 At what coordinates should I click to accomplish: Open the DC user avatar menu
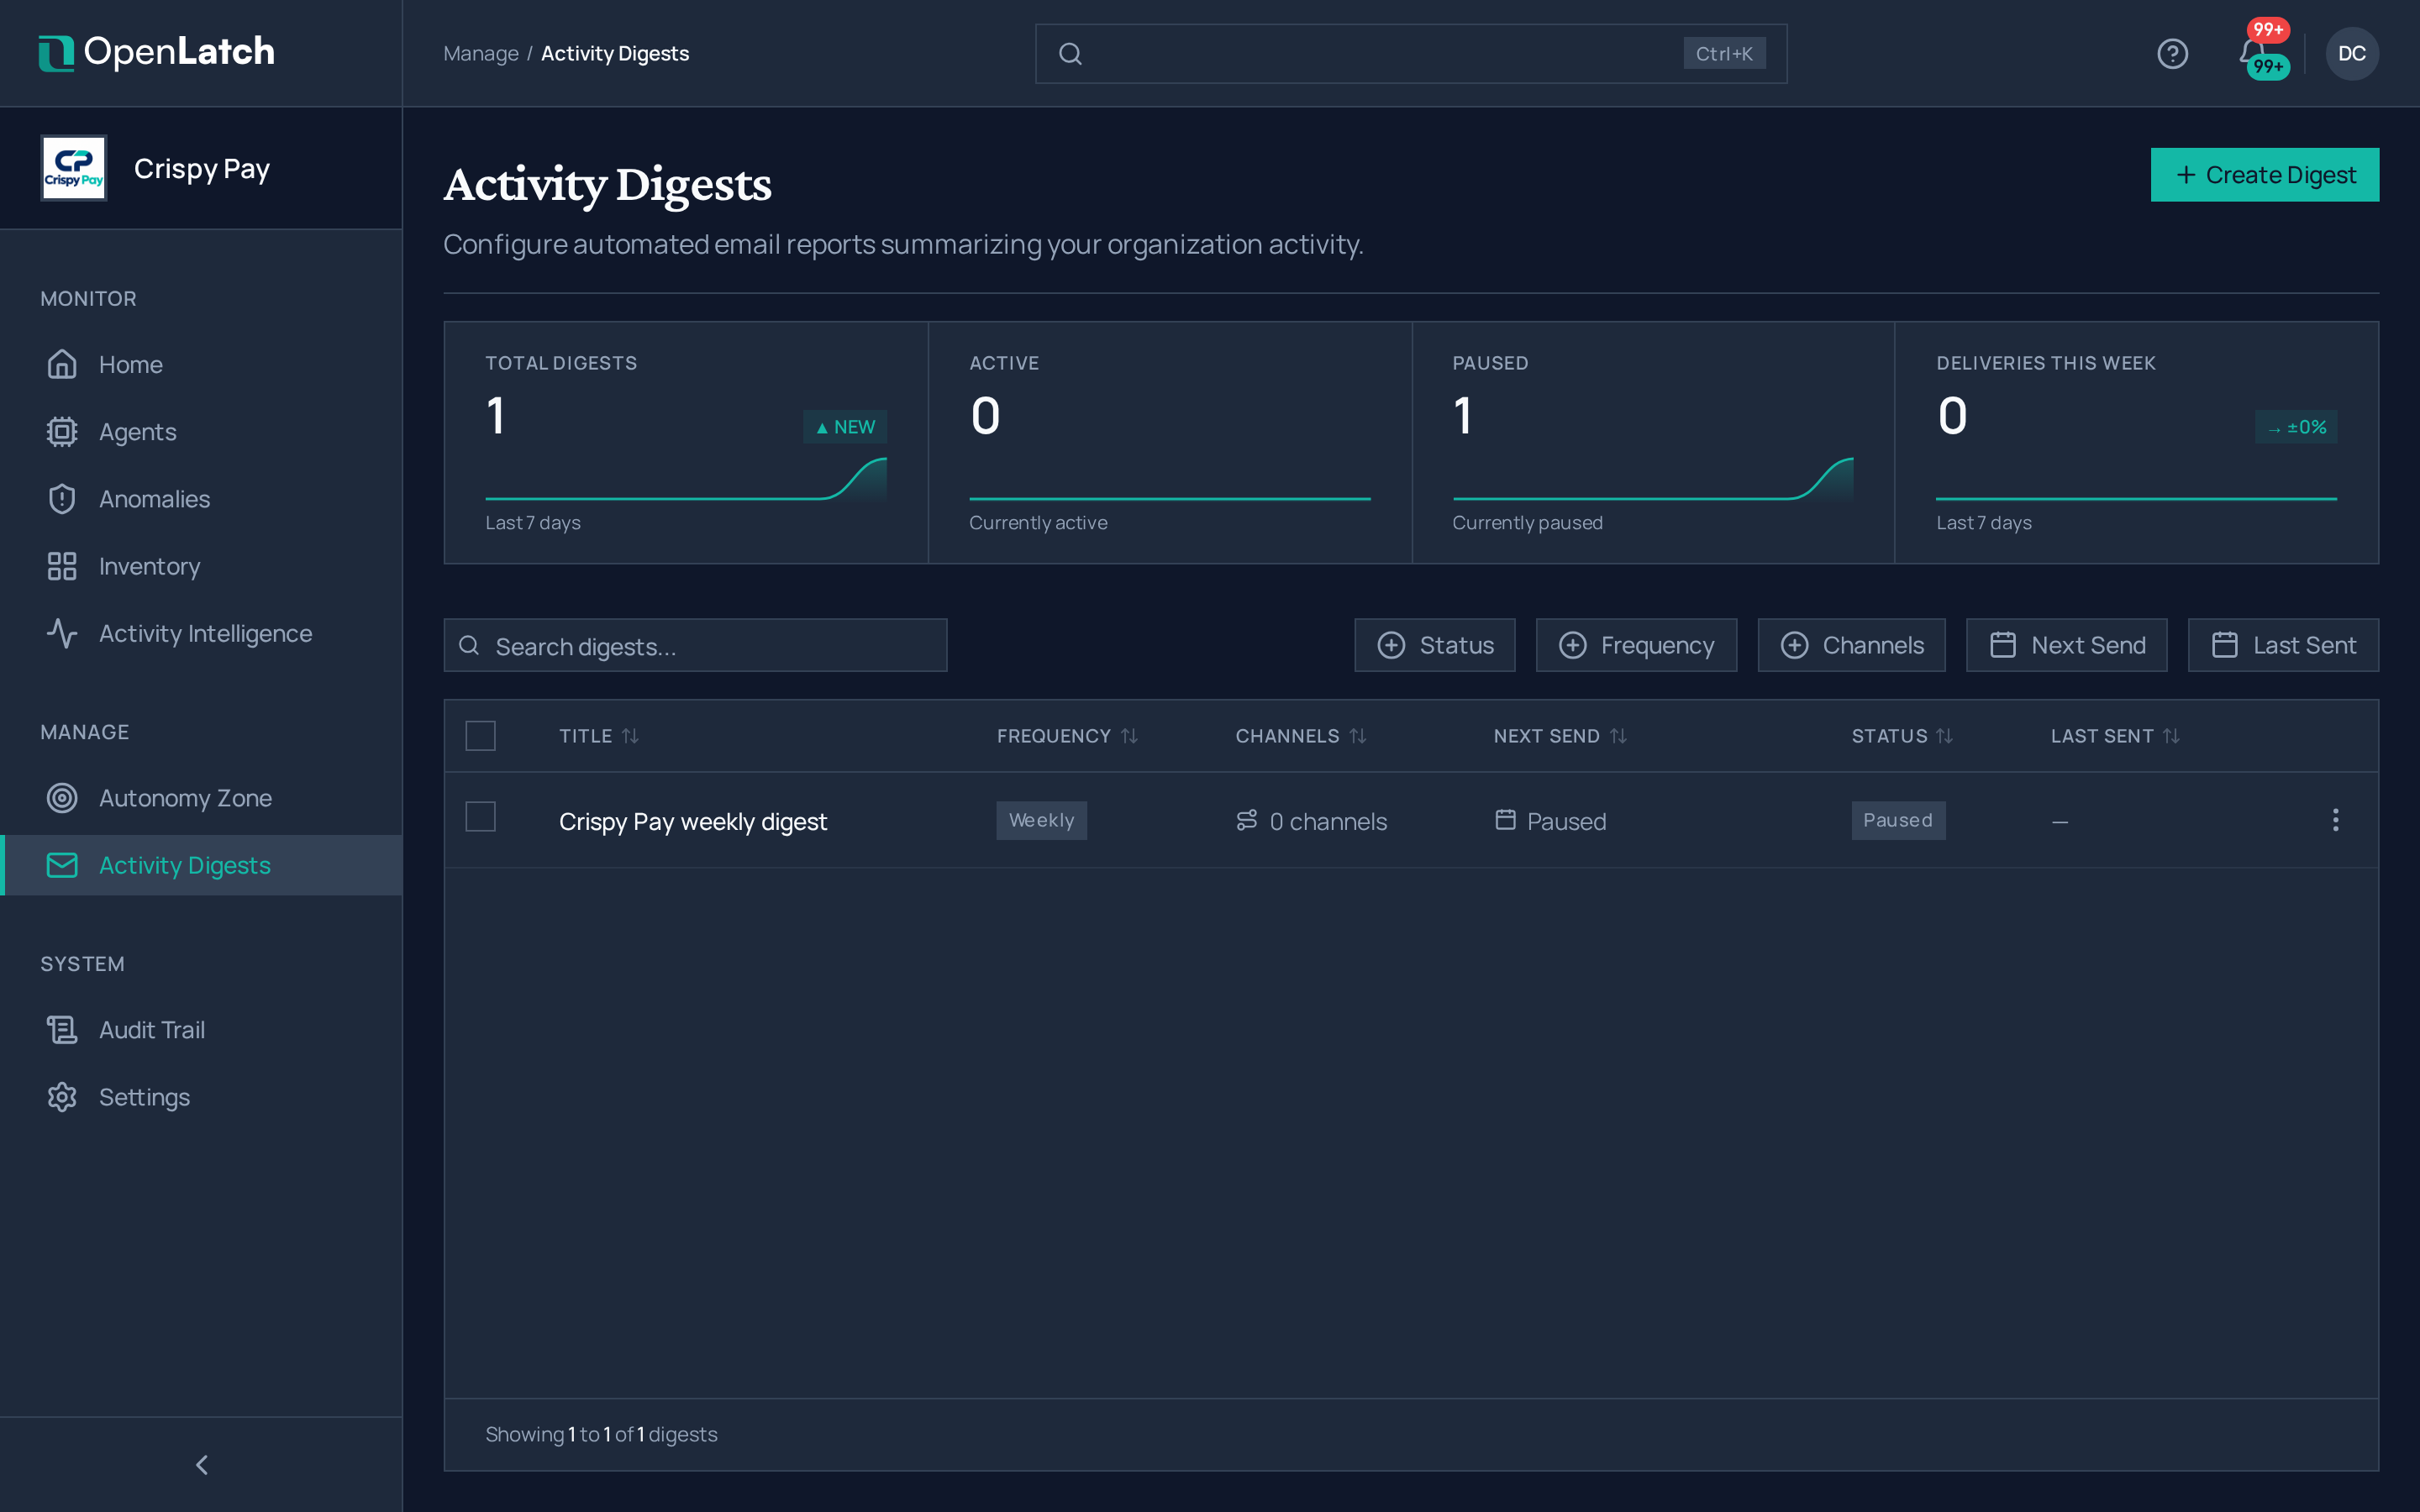2351,53
